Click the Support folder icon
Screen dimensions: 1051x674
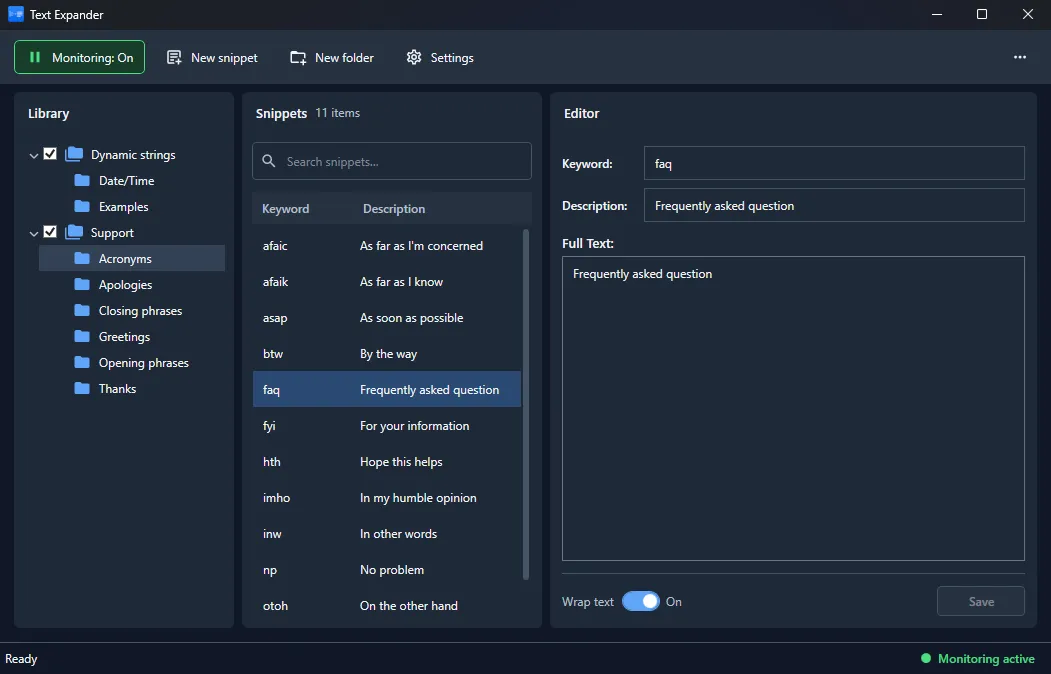click(74, 232)
